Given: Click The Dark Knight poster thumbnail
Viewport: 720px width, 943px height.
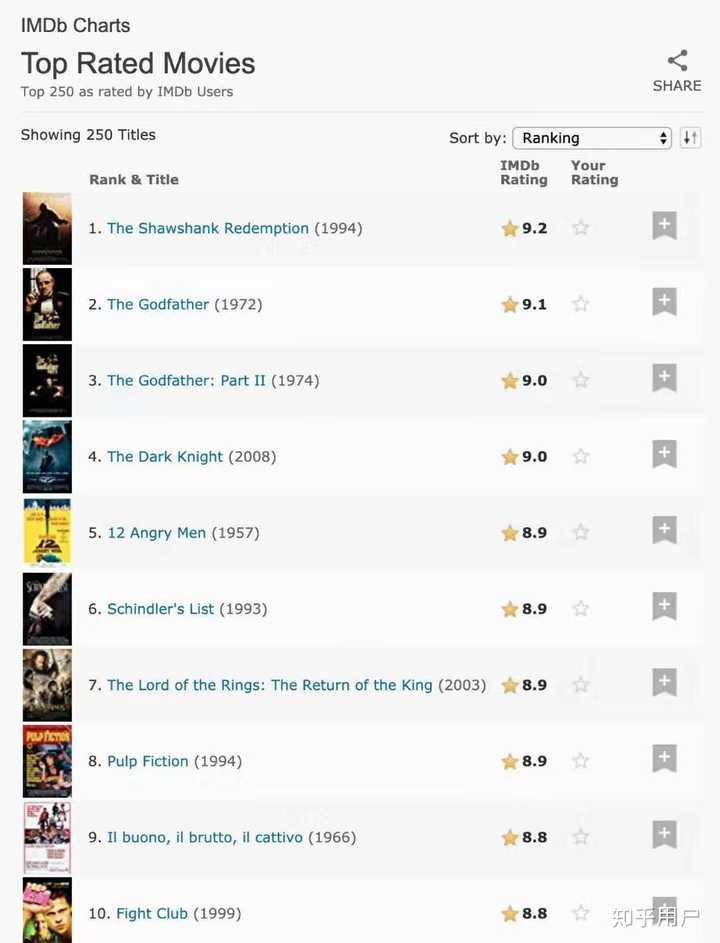Looking at the screenshot, I should coord(47,456).
